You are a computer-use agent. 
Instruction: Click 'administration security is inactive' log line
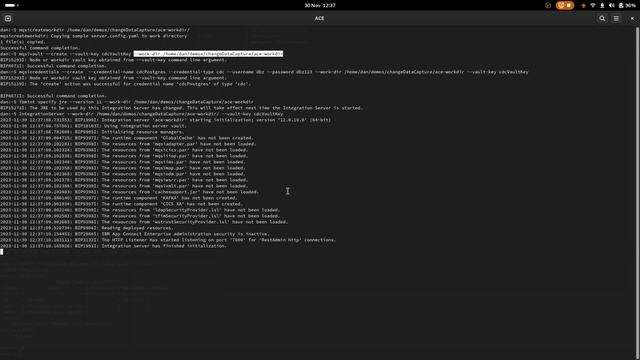(x=135, y=234)
